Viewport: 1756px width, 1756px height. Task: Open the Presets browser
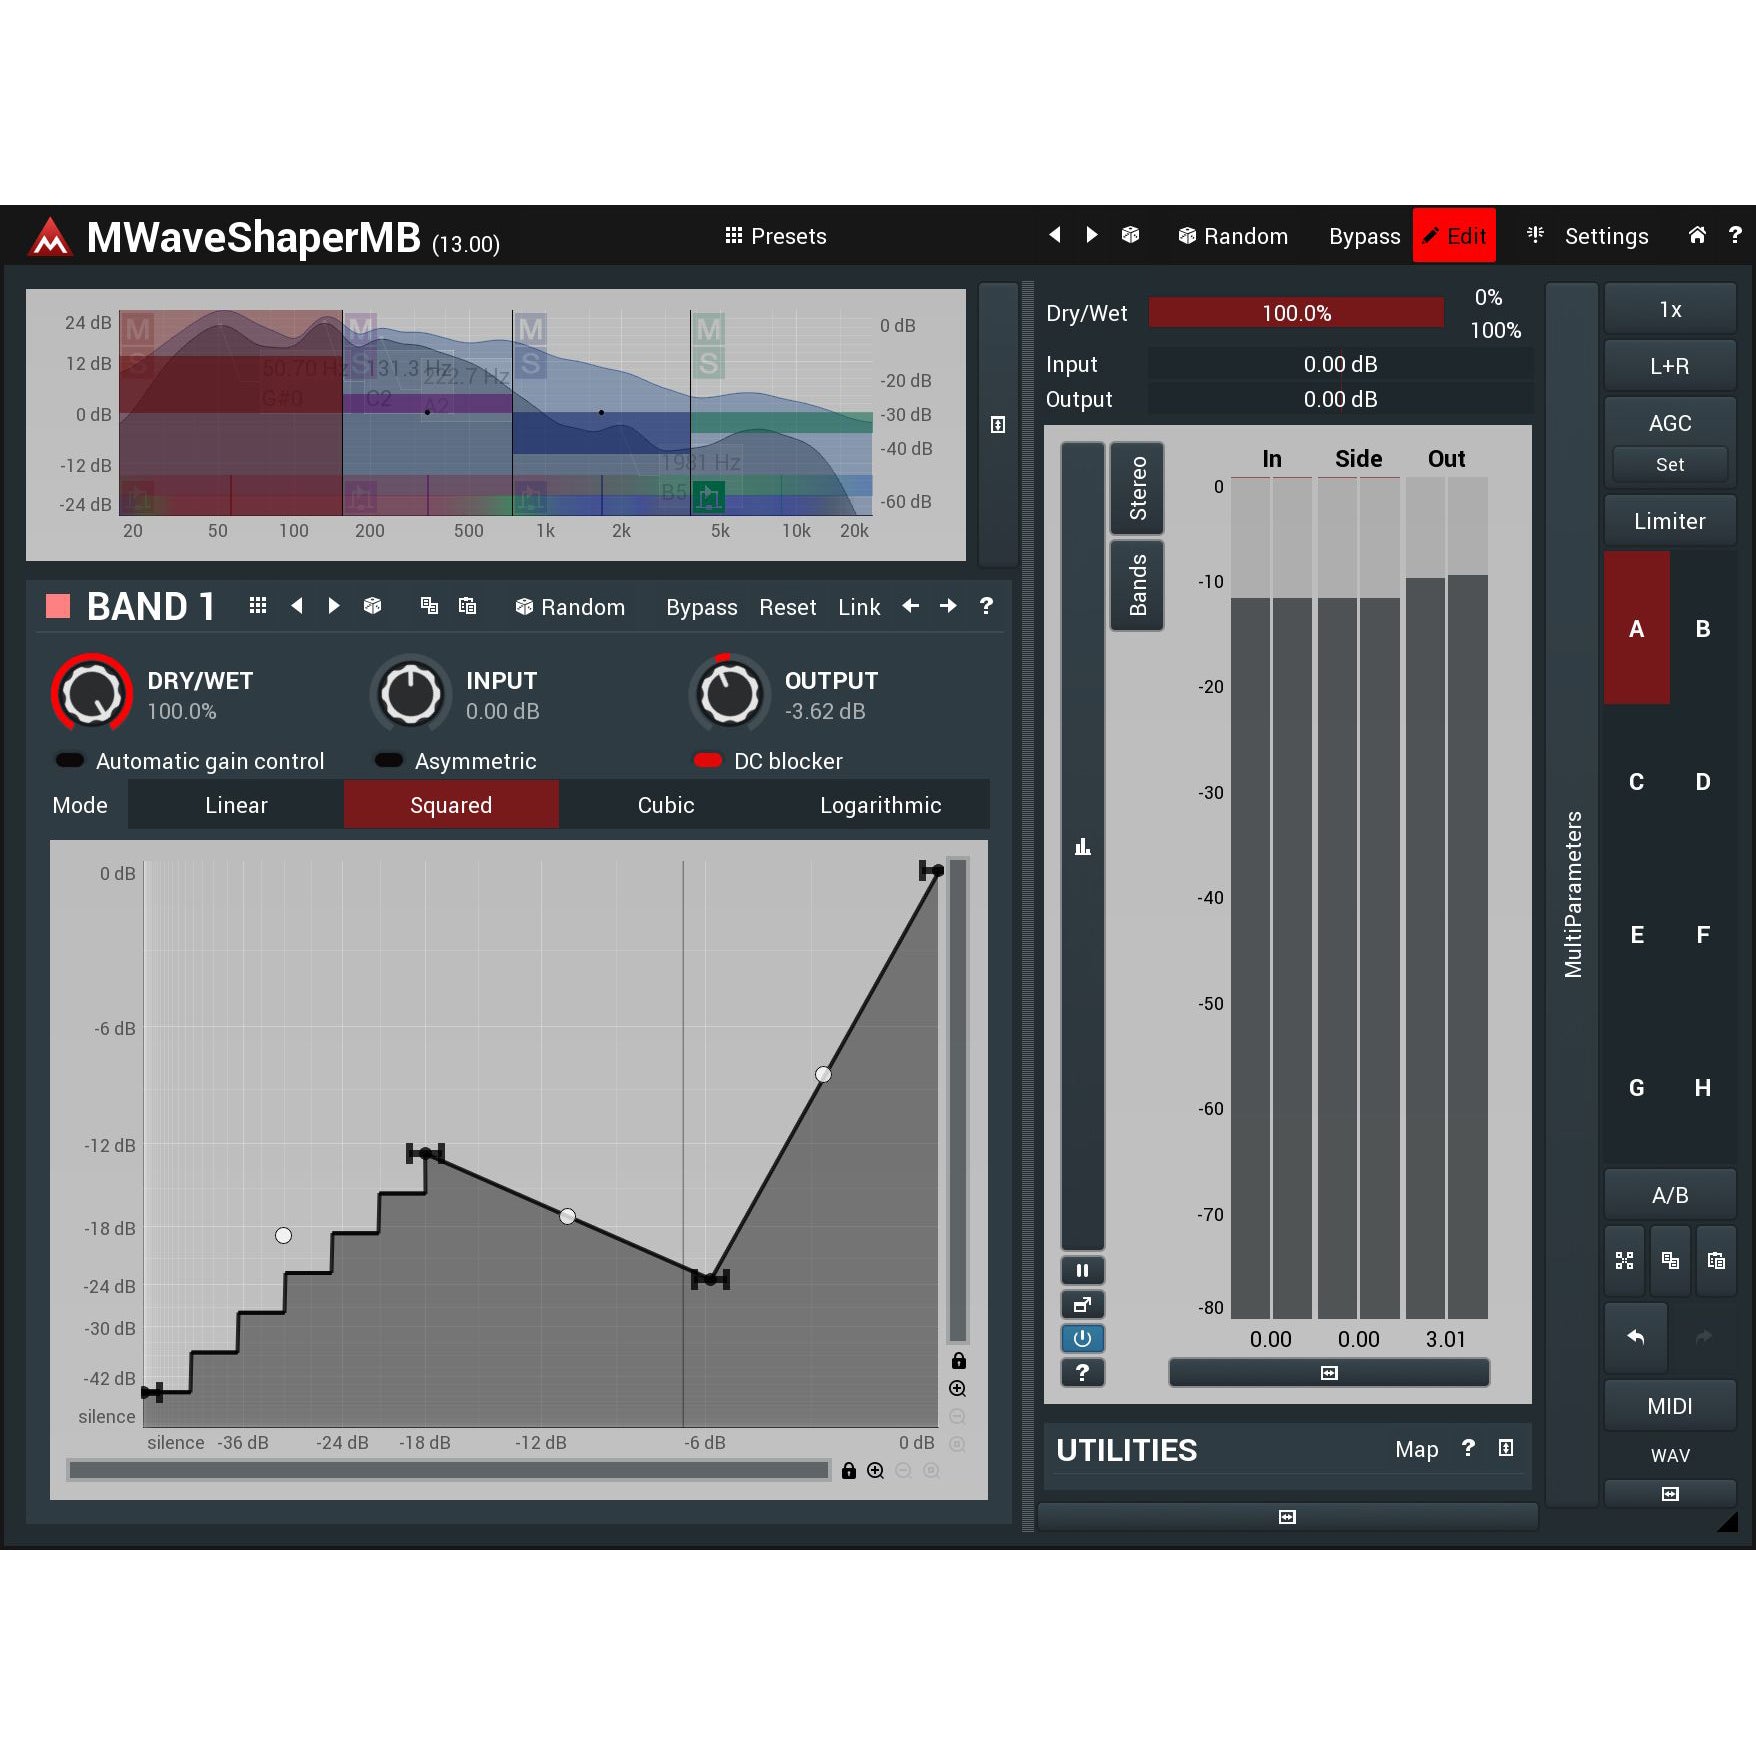click(x=776, y=236)
